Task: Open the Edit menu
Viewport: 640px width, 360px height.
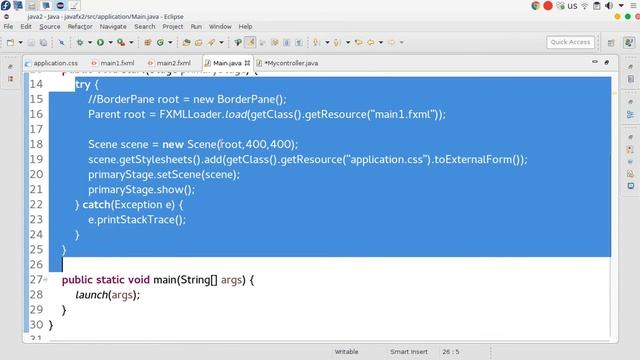Action: coord(26,27)
